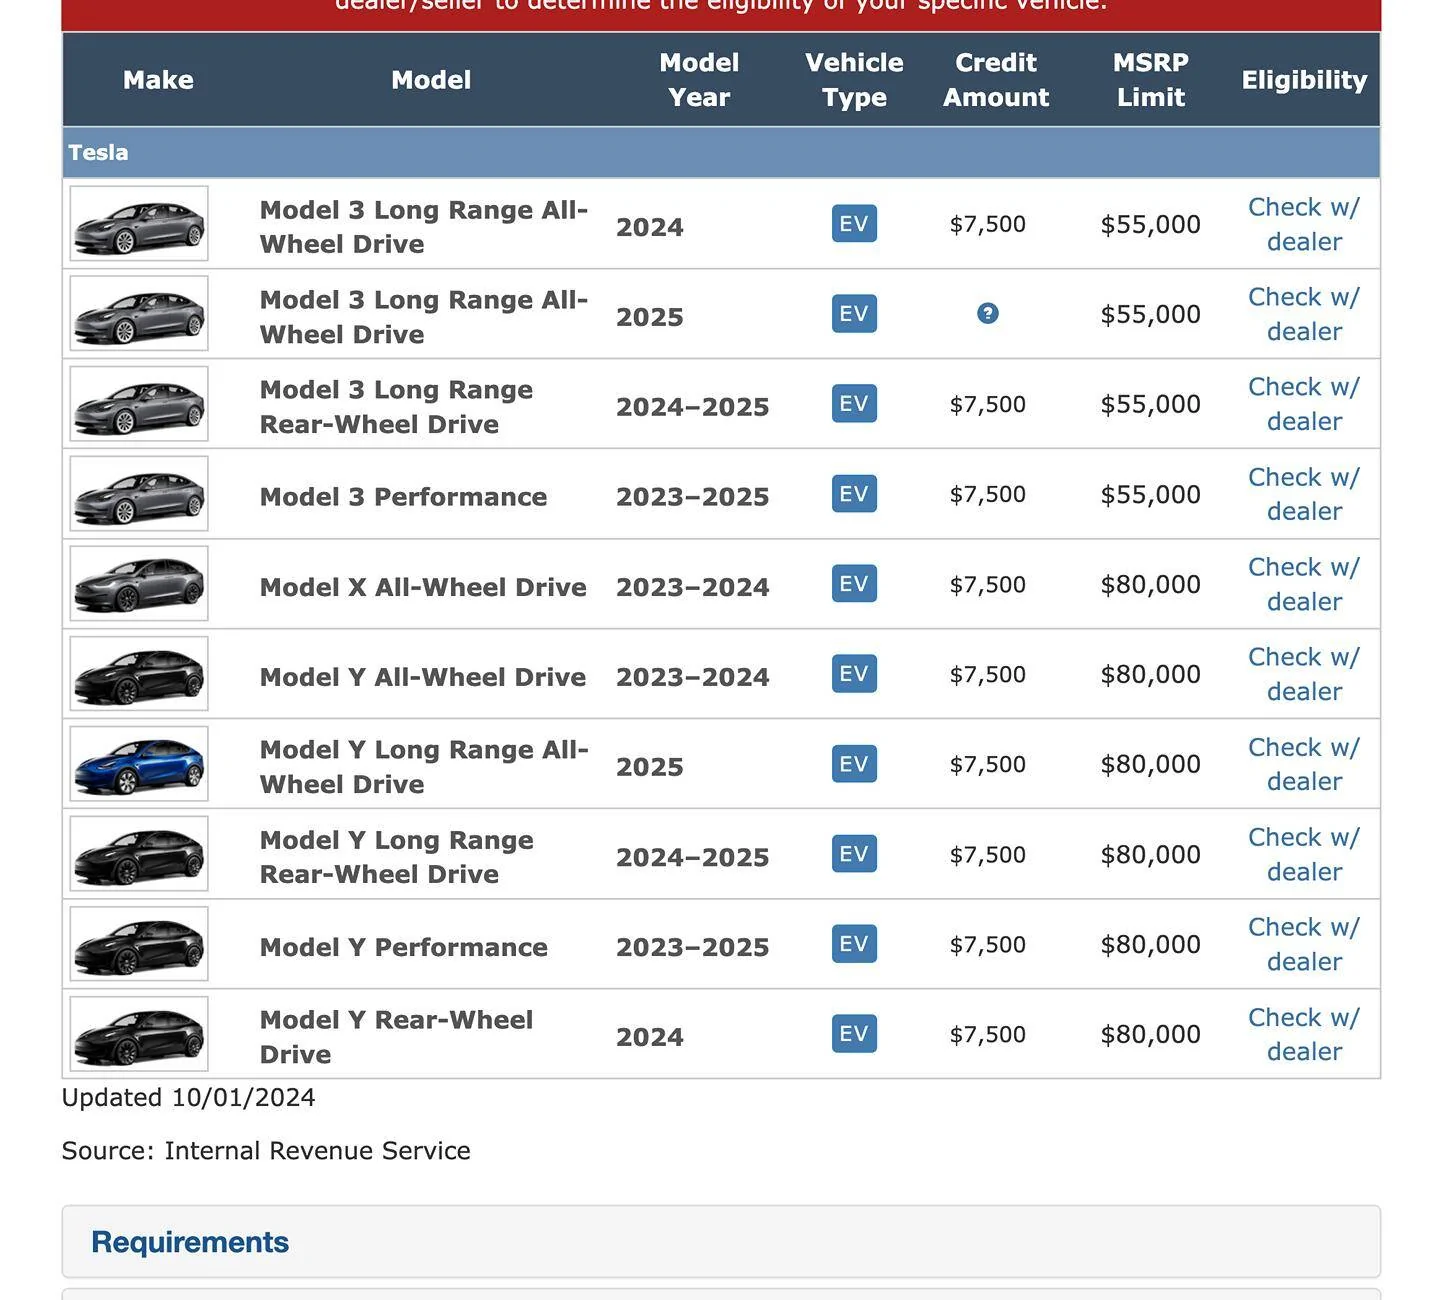Select 'Model Y Rear-Wheel Drive' model name
Screen dimensions: 1441x1300
pyautogui.click(x=396, y=1037)
